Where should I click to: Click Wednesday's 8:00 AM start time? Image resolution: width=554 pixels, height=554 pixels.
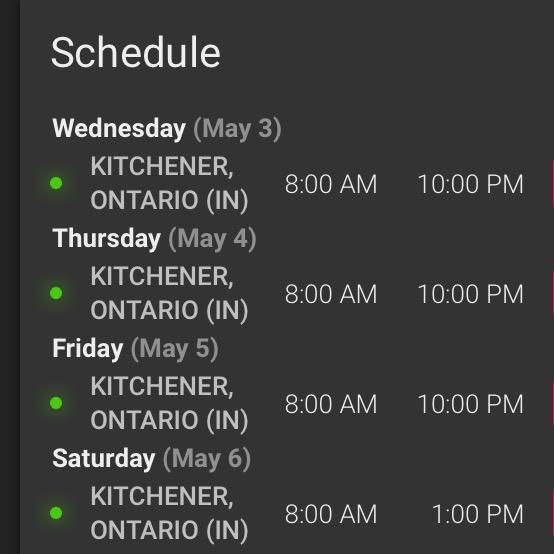(x=331, y=184)
